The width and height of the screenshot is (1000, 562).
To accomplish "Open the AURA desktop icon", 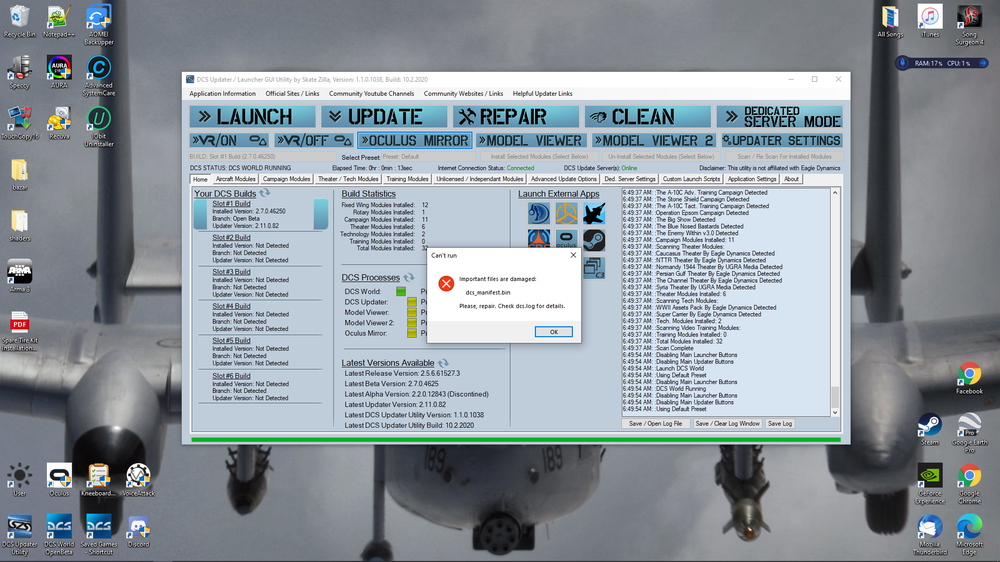I will [59, 71].
